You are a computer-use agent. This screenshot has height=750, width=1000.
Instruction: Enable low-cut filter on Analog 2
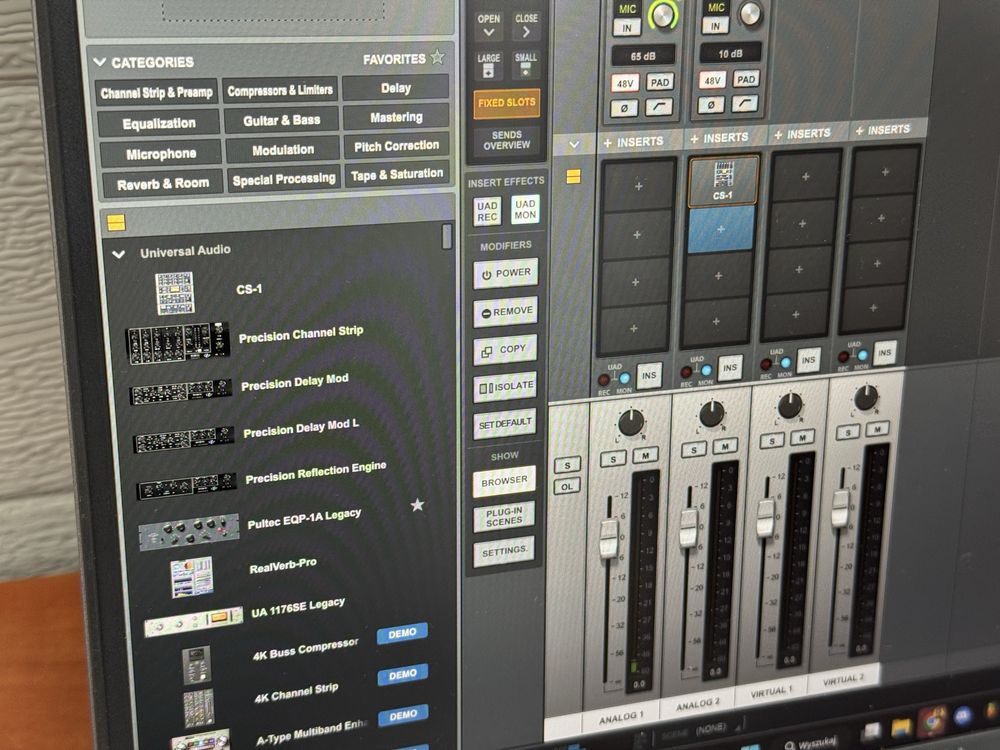[745, 103]
